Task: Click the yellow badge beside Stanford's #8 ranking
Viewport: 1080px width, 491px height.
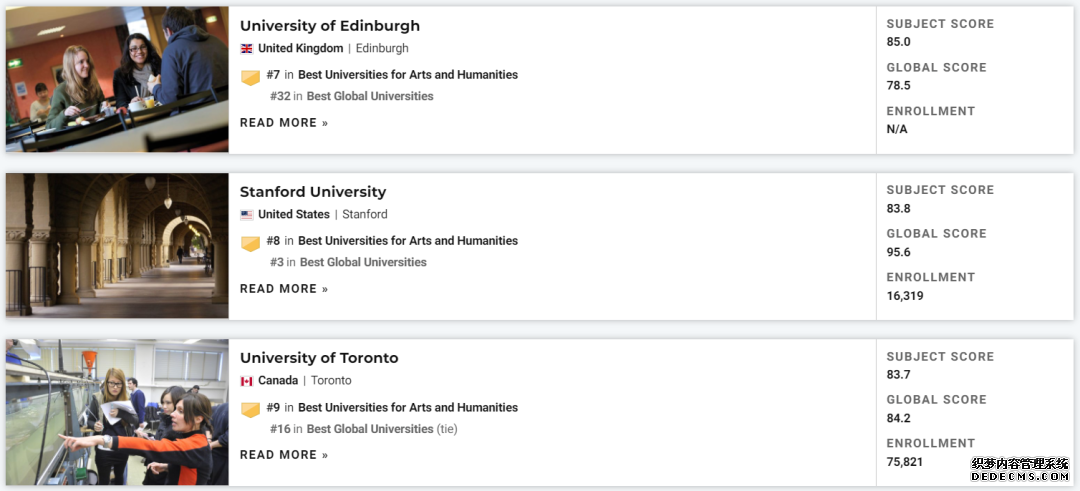Action: [251, 243]
